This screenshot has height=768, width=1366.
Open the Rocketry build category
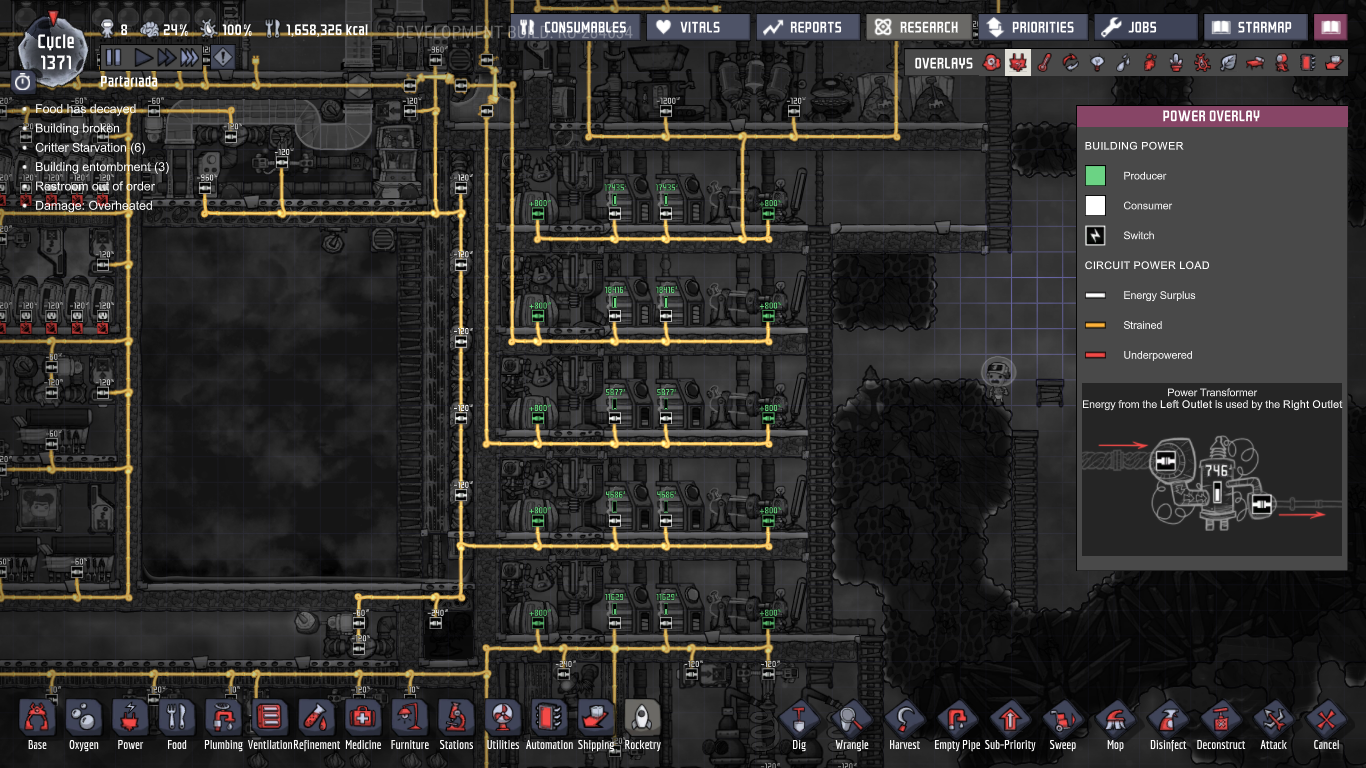click(x=642, y=724)
